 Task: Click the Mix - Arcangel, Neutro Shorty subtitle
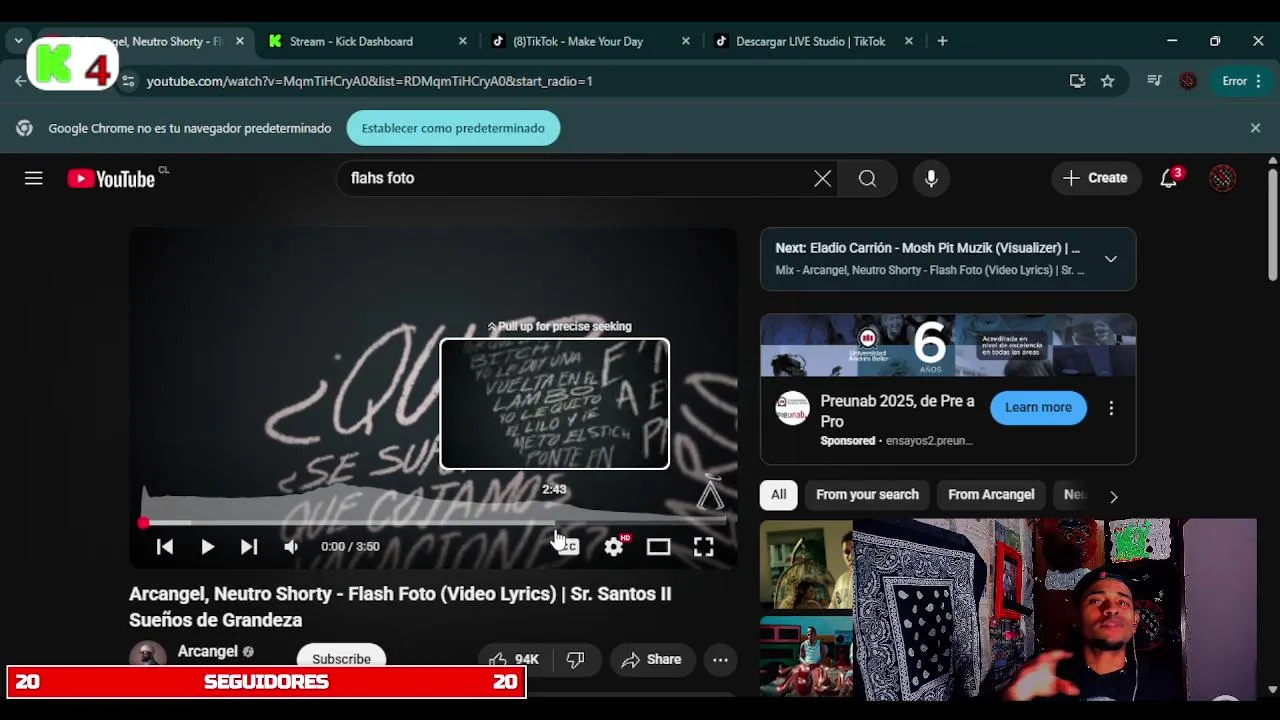pyautogui.click(x=929, y=270)
